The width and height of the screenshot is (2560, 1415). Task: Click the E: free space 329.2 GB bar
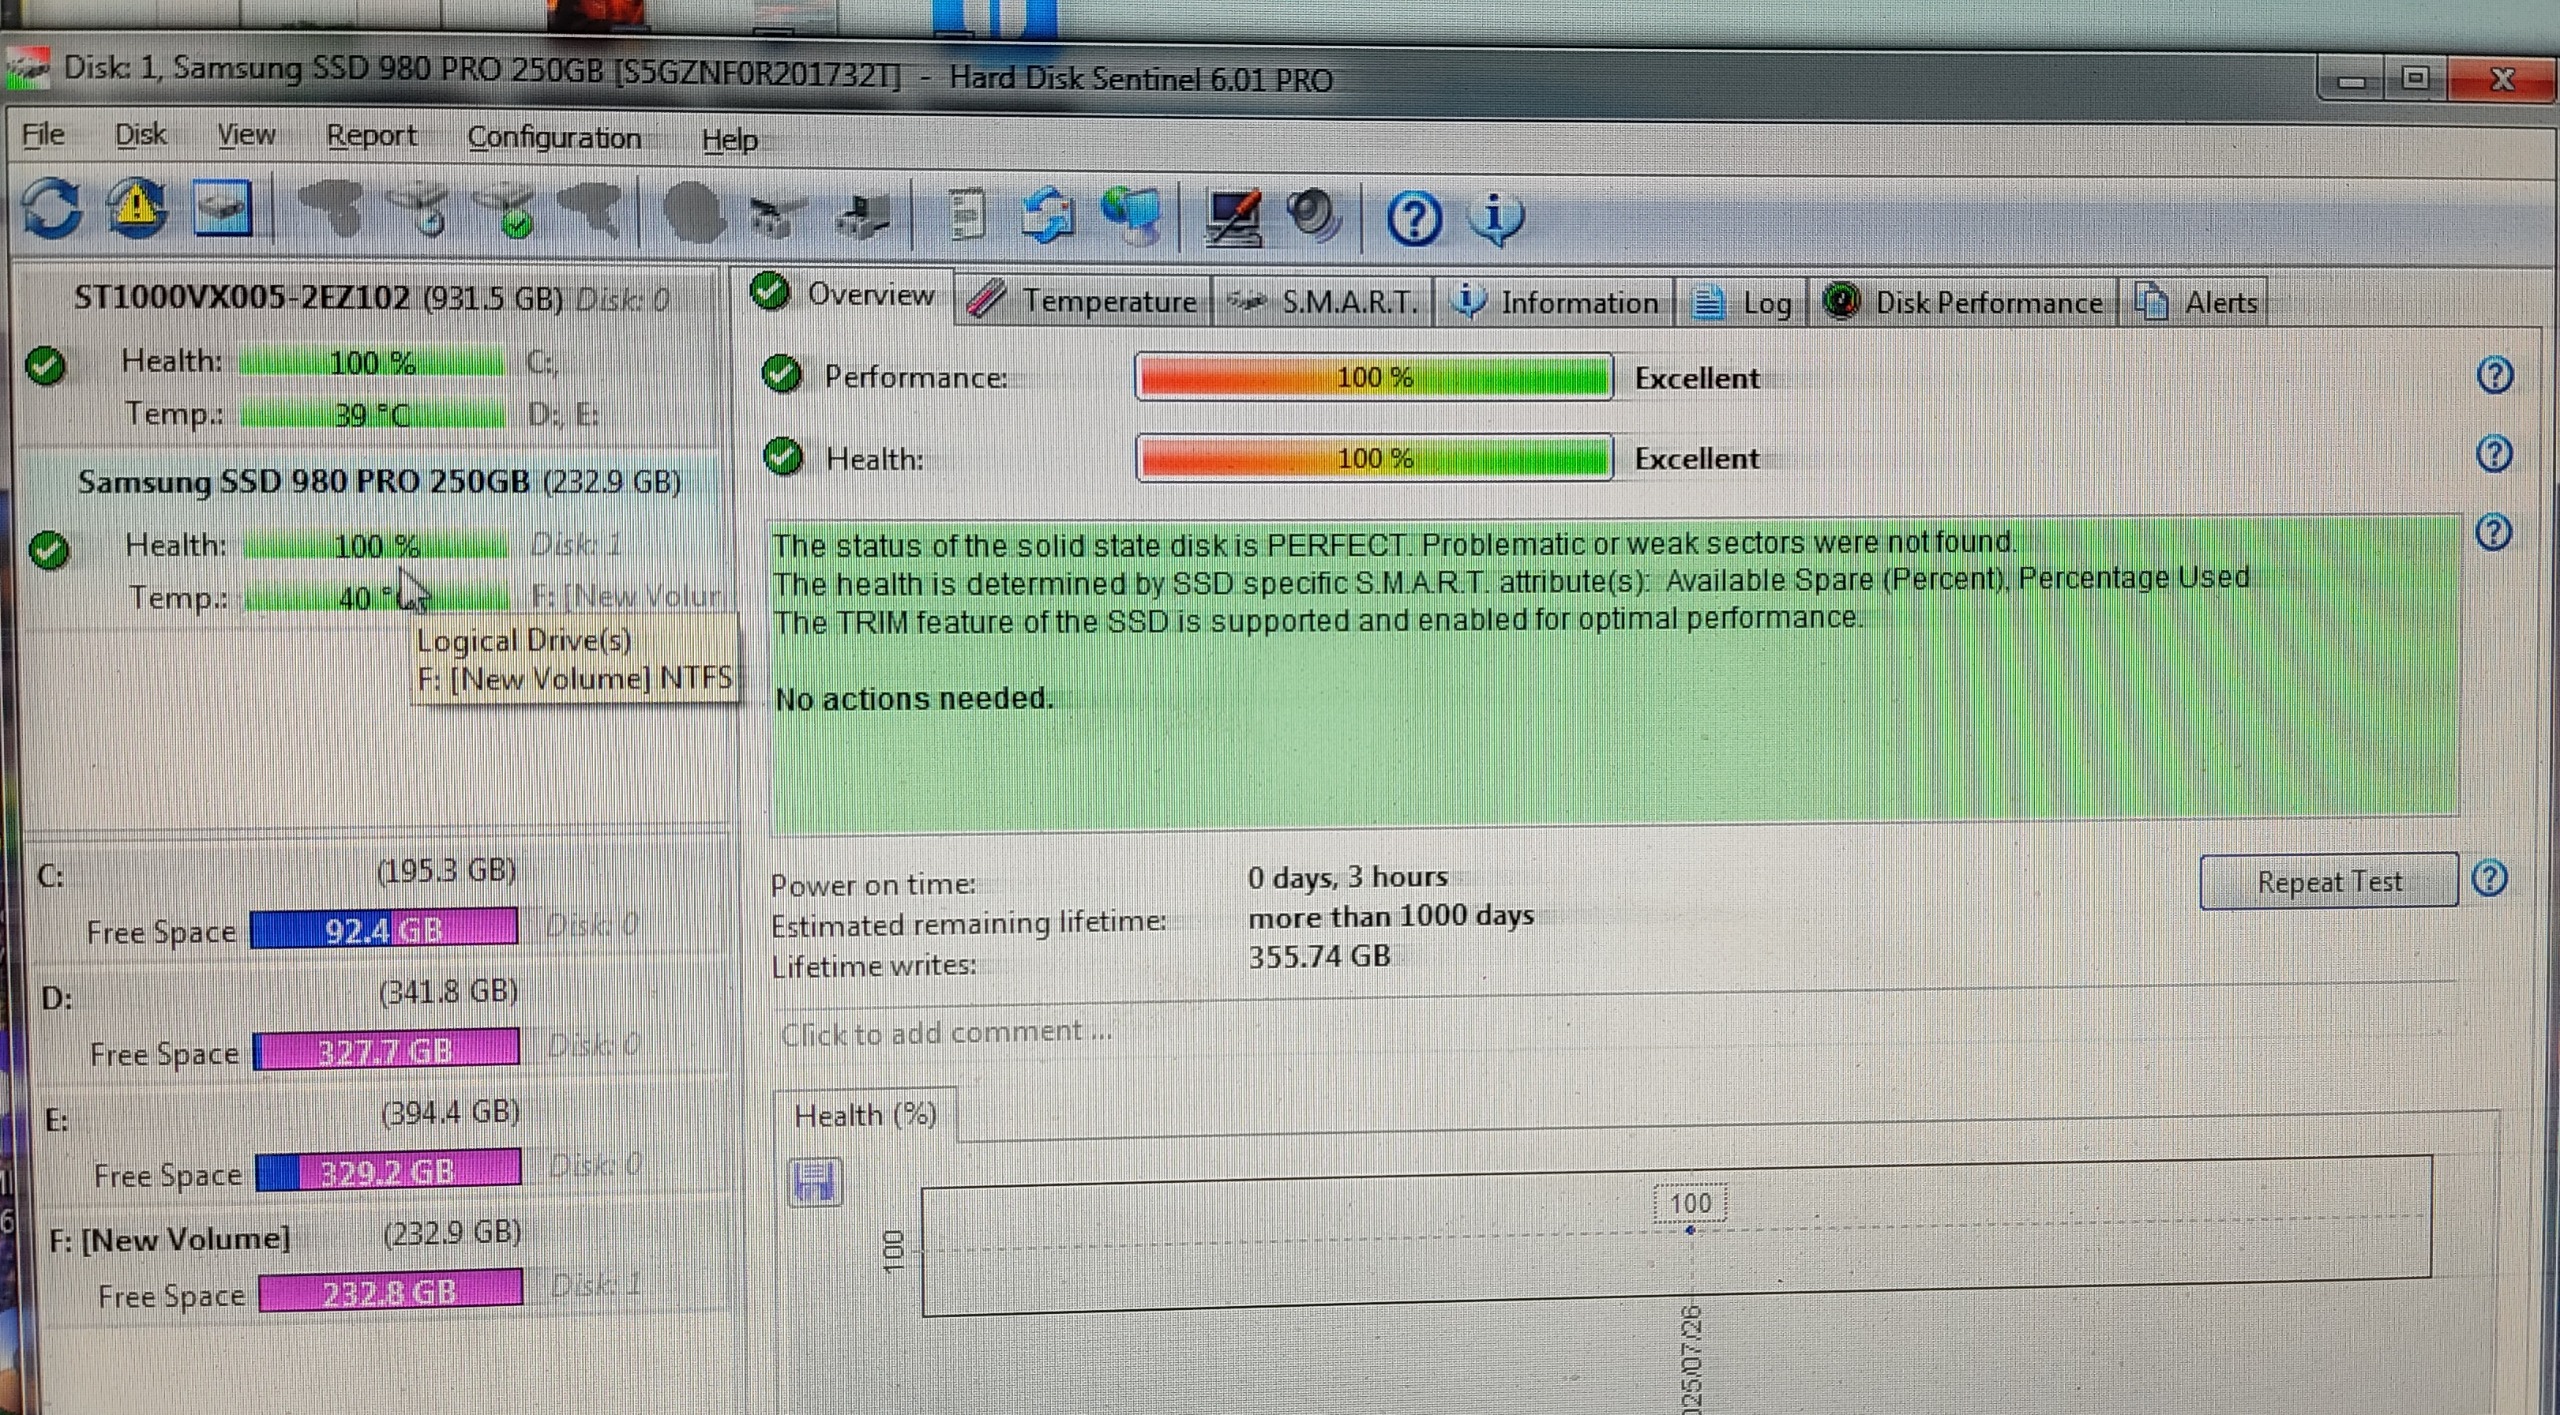tap(388, 1170)
